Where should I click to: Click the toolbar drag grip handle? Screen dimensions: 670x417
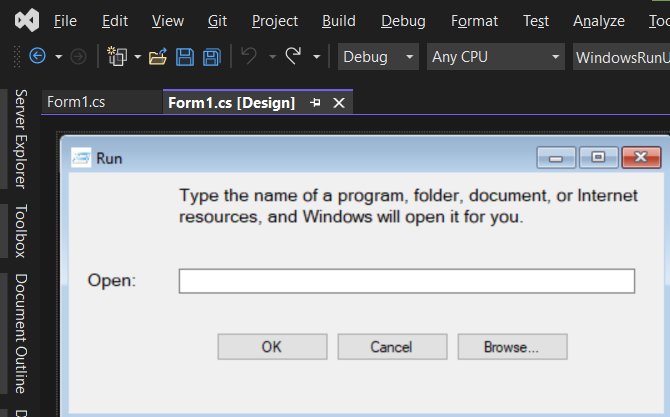pos(17,56)
